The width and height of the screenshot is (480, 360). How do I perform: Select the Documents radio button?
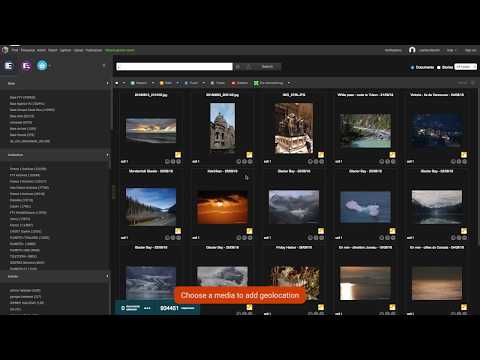pyautogui.click(x=412, y=67)
